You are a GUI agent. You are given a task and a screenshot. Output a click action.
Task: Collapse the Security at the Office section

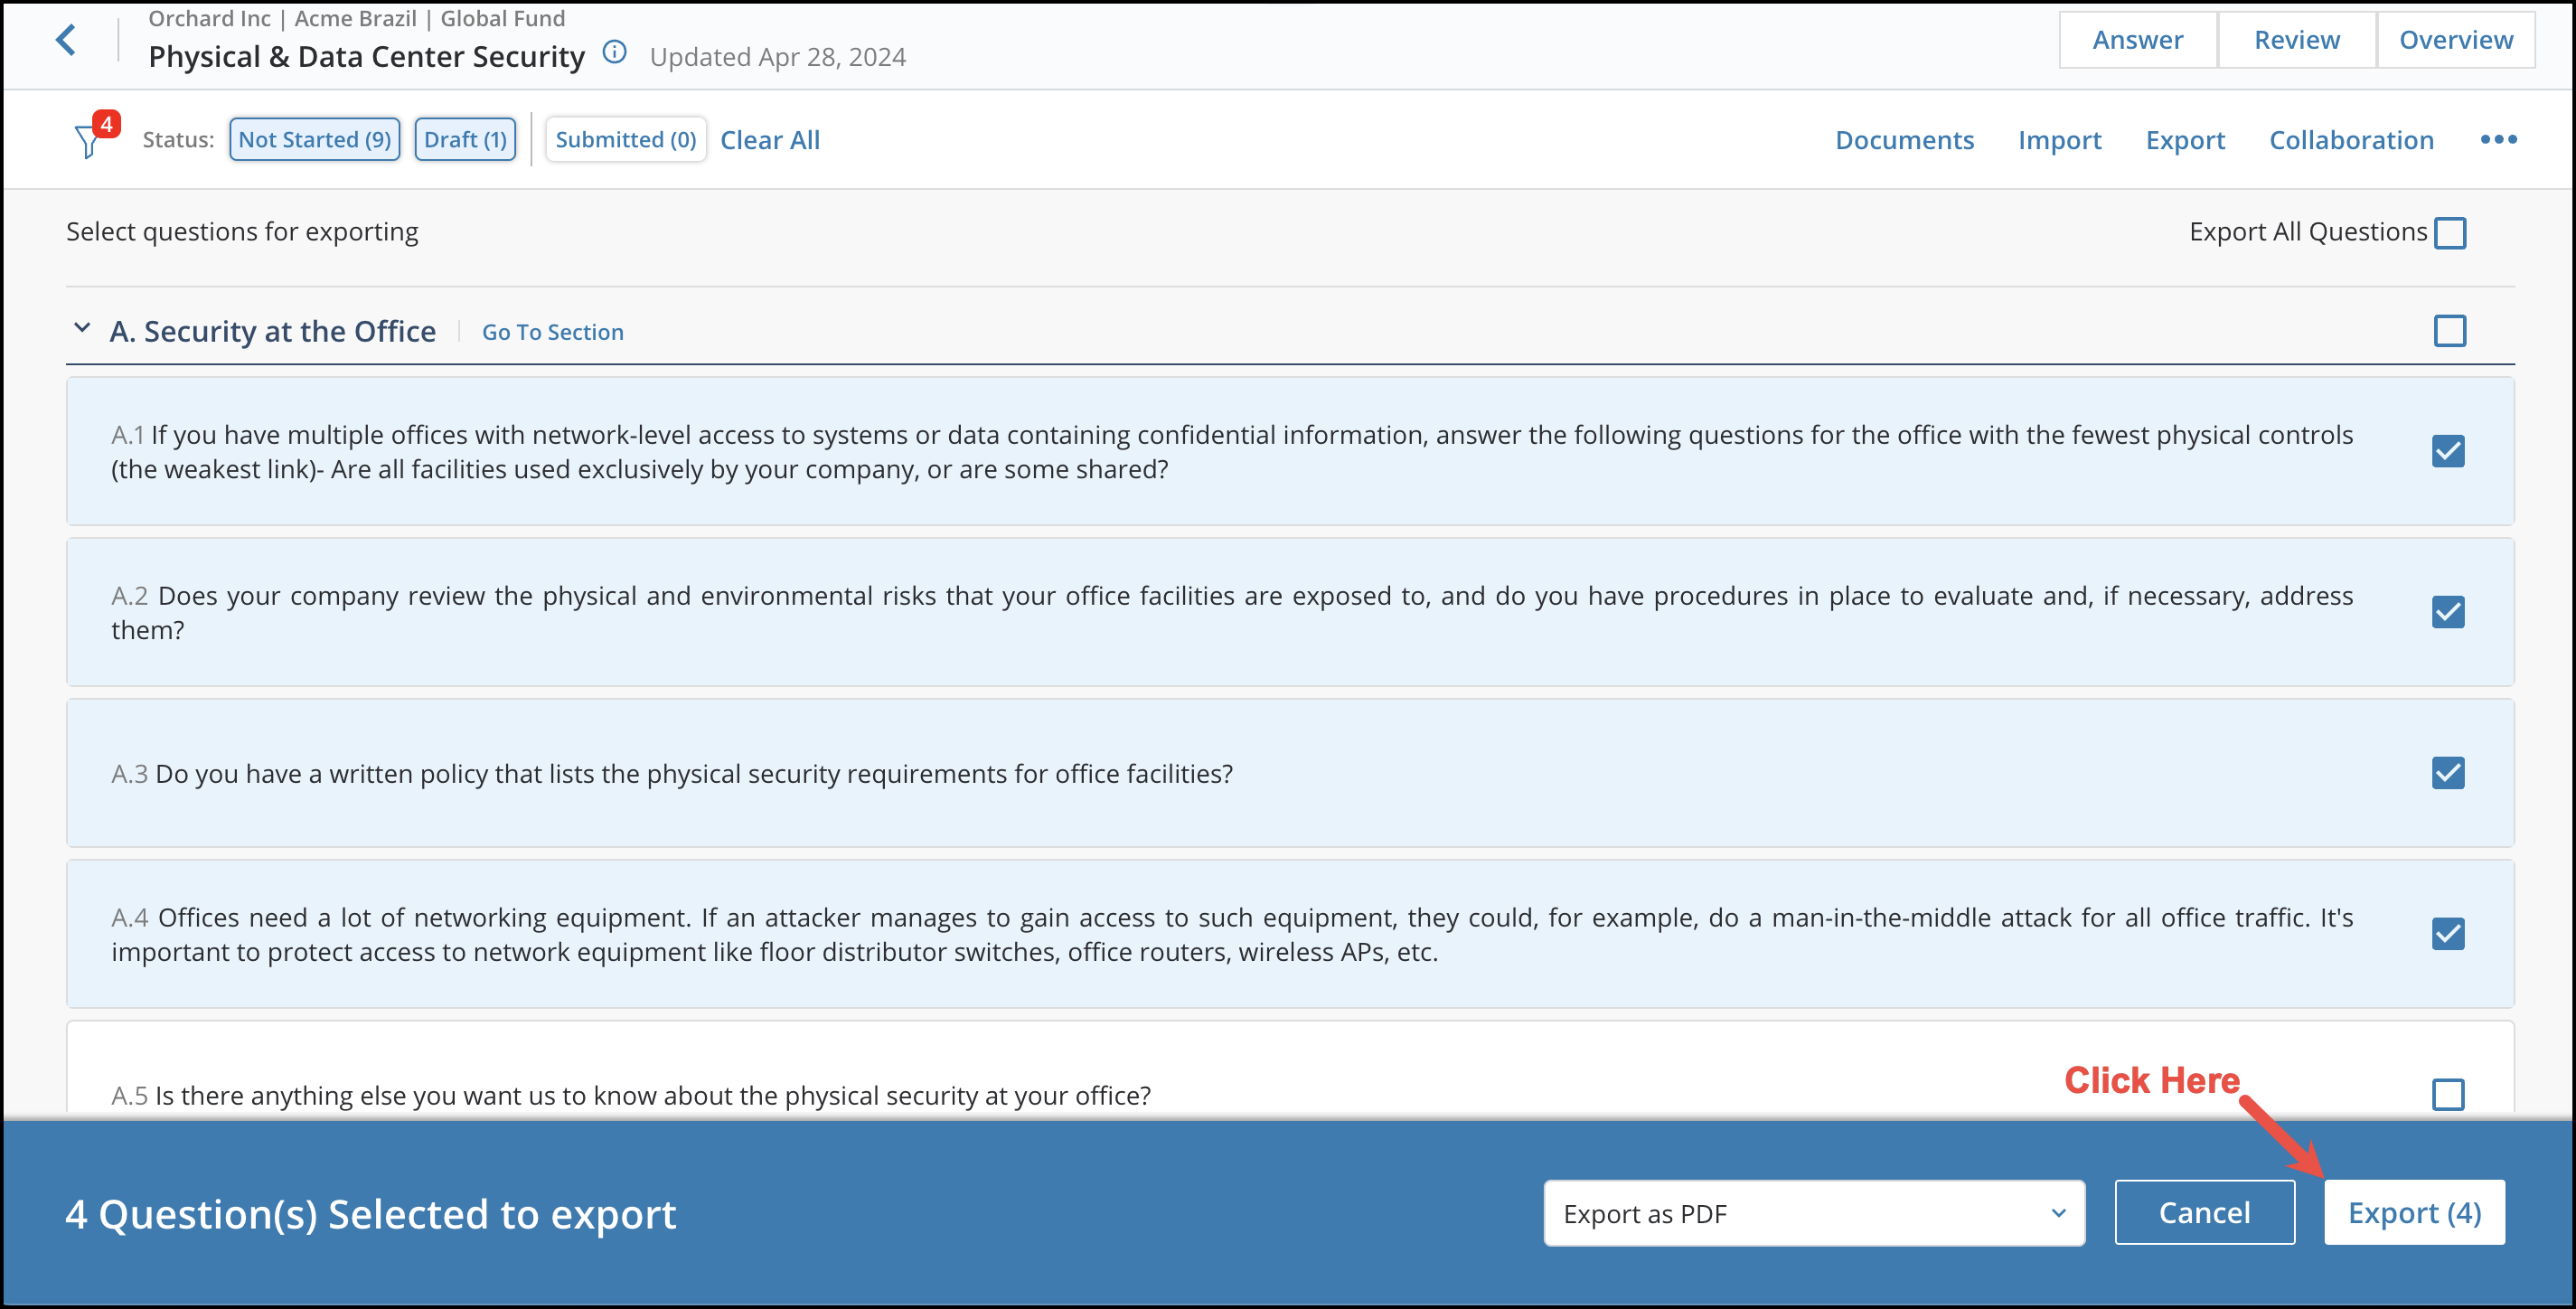[x=83, y=328]
